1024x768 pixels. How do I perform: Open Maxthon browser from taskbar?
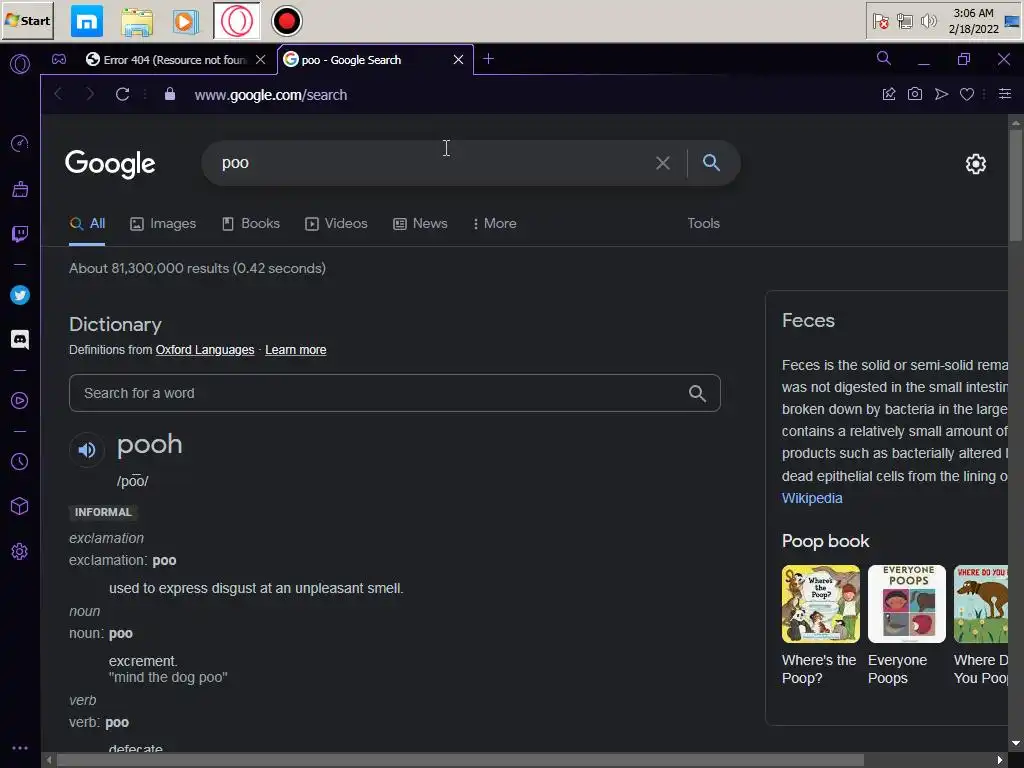87,21
